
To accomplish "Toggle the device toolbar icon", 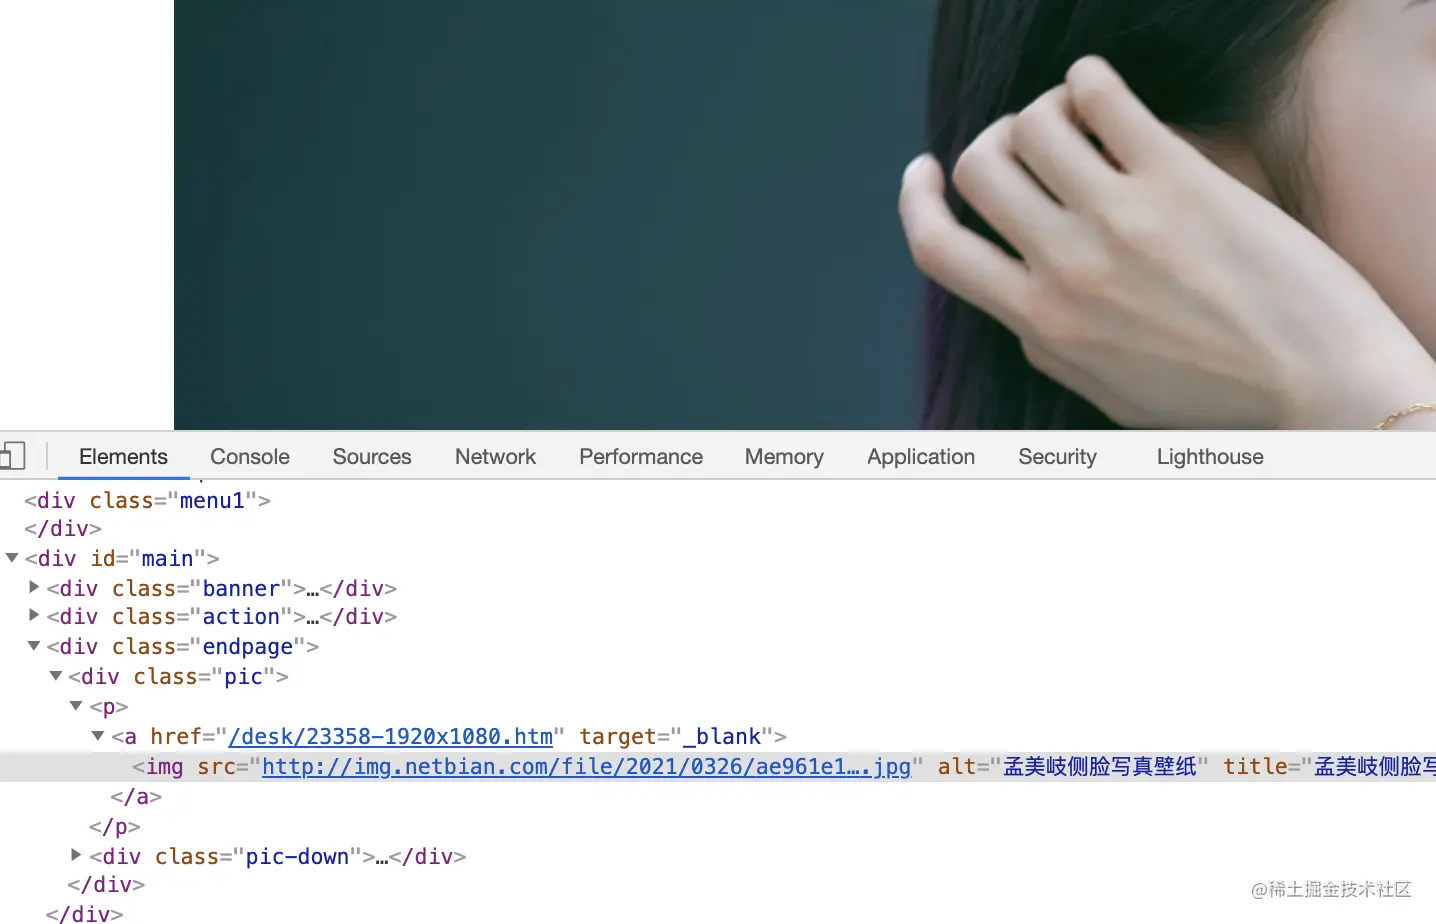I will (12, 456).
